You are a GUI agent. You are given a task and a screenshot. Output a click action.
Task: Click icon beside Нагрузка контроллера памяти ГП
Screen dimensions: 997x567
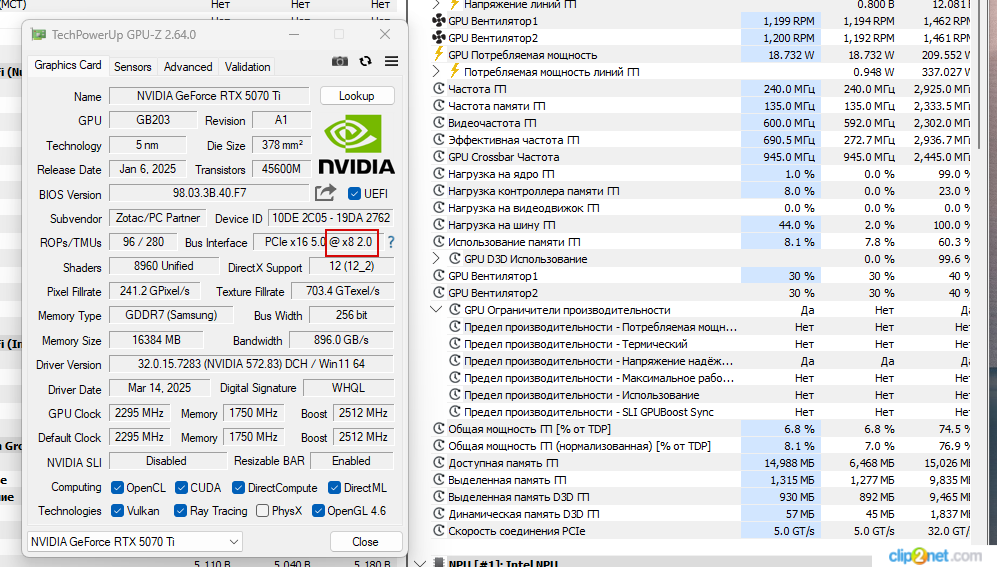439,190
